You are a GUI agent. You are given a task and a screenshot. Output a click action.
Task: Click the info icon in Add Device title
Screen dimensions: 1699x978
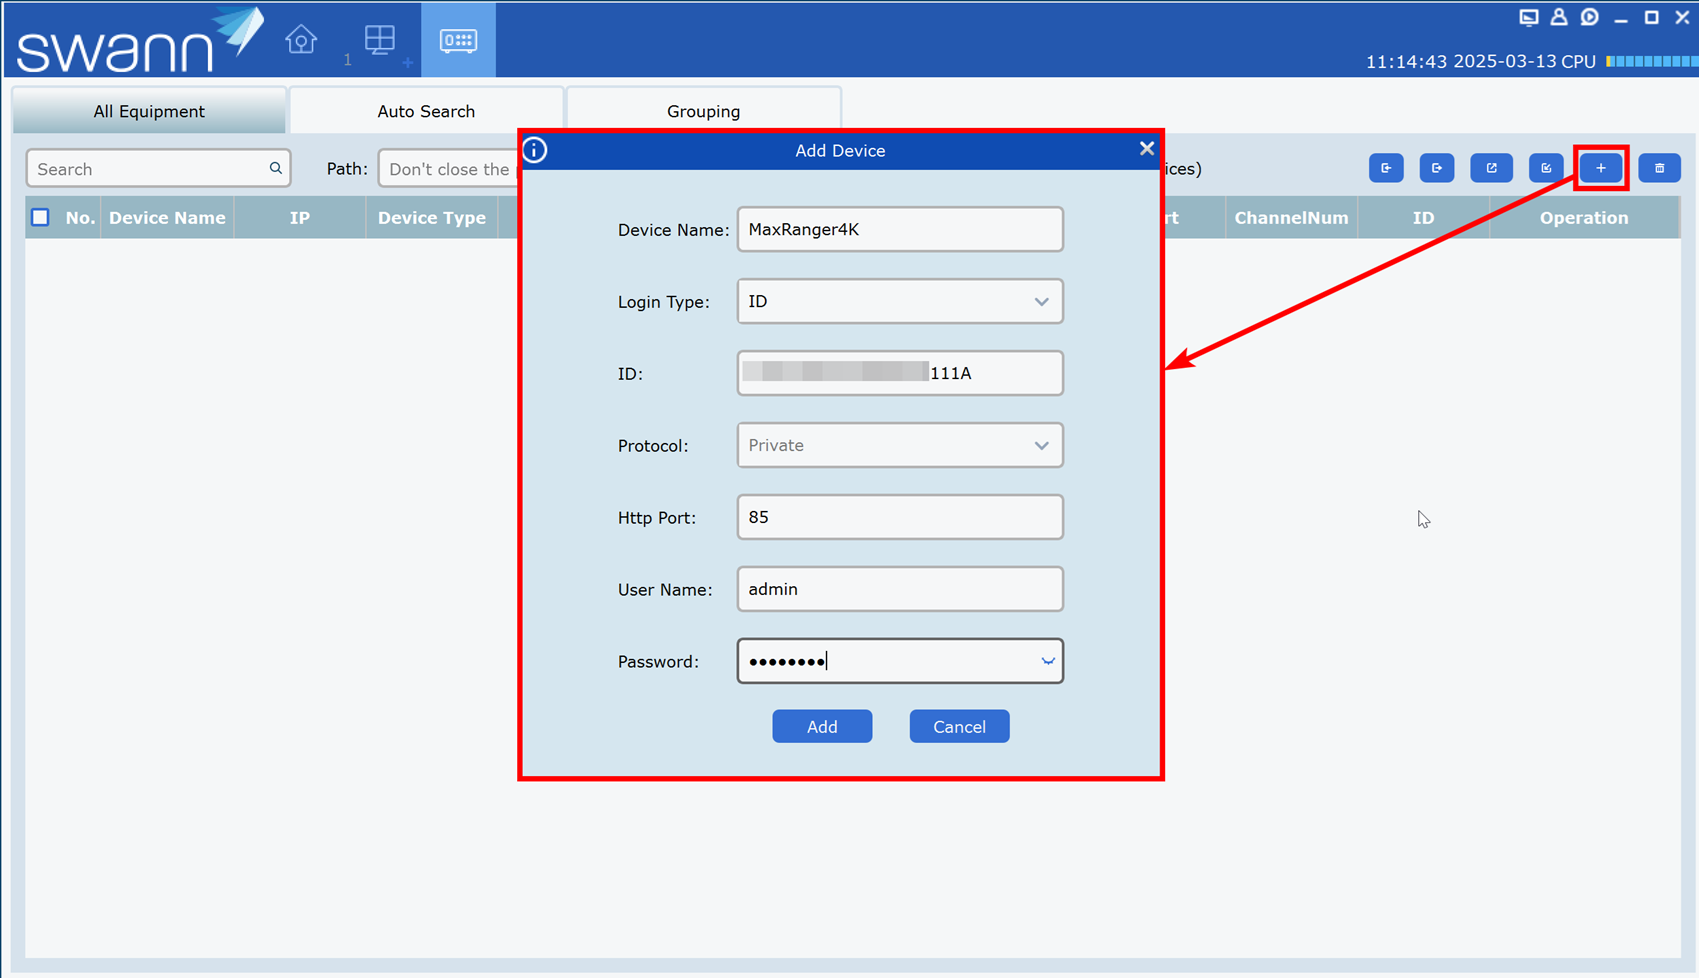point(535,150)
